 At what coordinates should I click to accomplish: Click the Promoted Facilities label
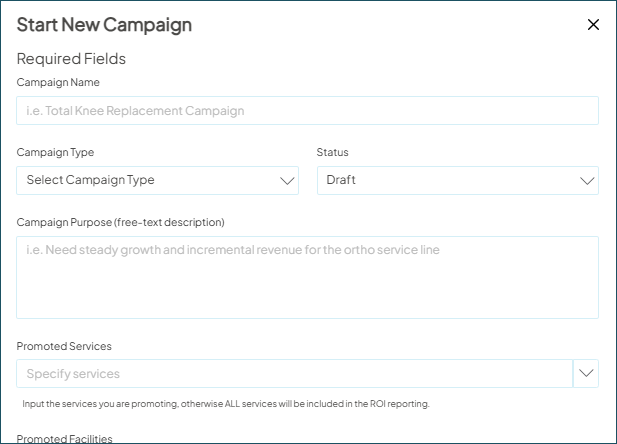(x=65, y=439)
